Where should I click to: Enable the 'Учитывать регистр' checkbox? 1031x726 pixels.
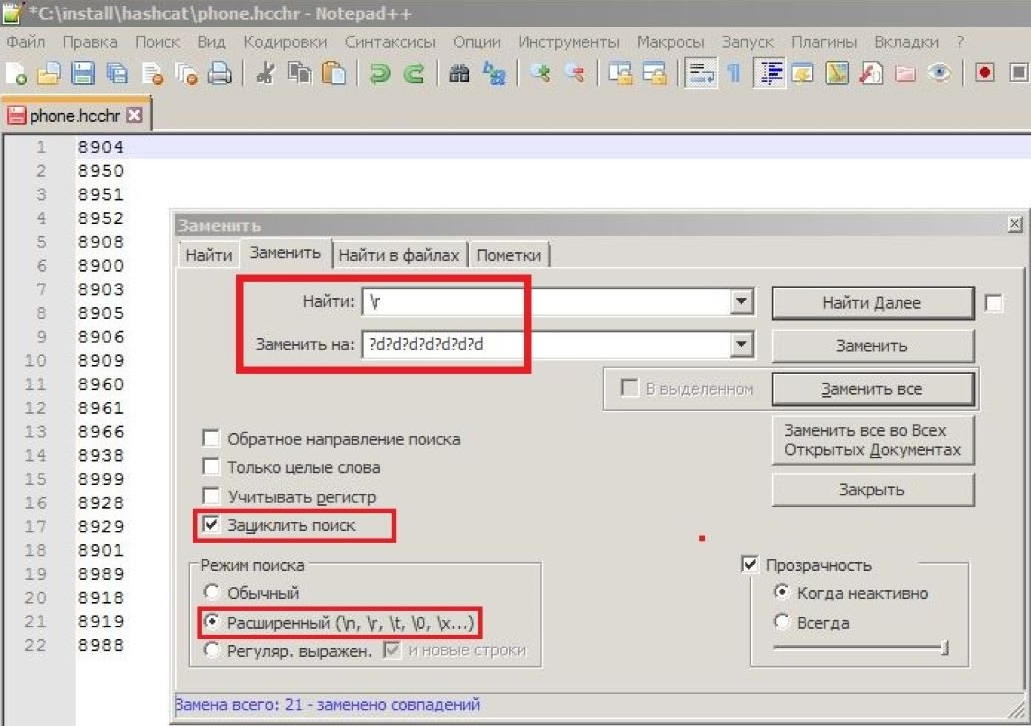[211, 496]
